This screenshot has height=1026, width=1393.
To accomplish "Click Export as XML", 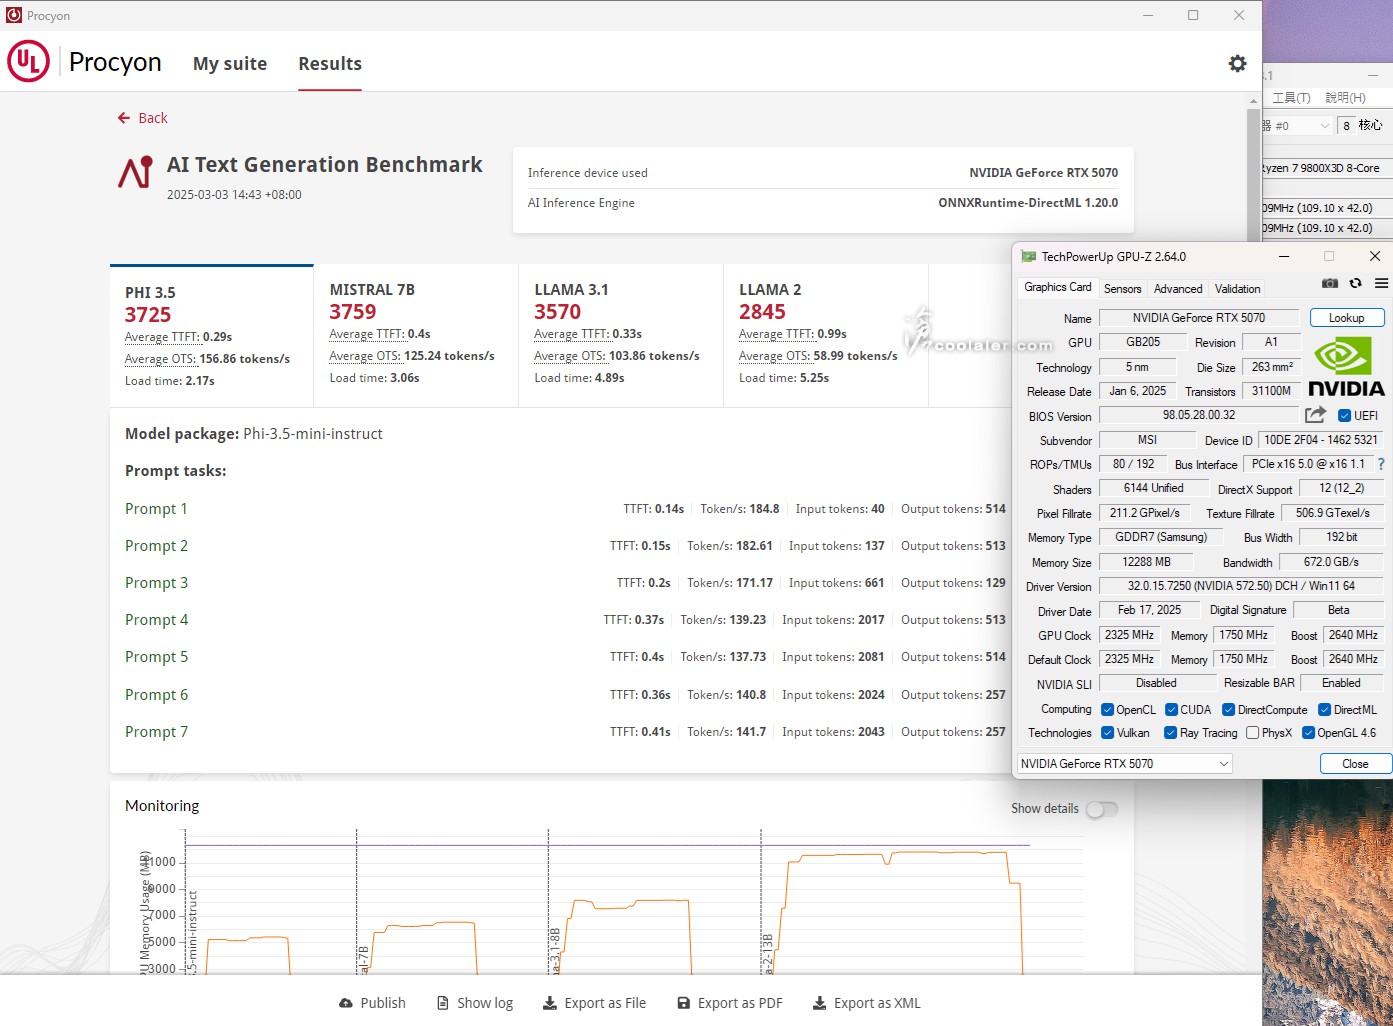I will 866,1003.
